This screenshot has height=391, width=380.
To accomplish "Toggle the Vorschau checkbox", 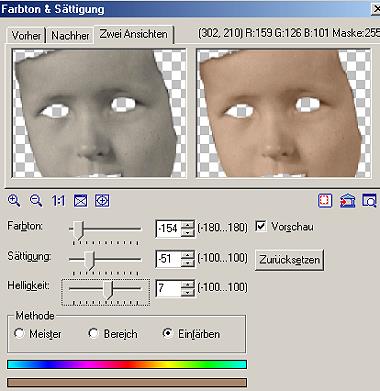I will coord(261,226).
